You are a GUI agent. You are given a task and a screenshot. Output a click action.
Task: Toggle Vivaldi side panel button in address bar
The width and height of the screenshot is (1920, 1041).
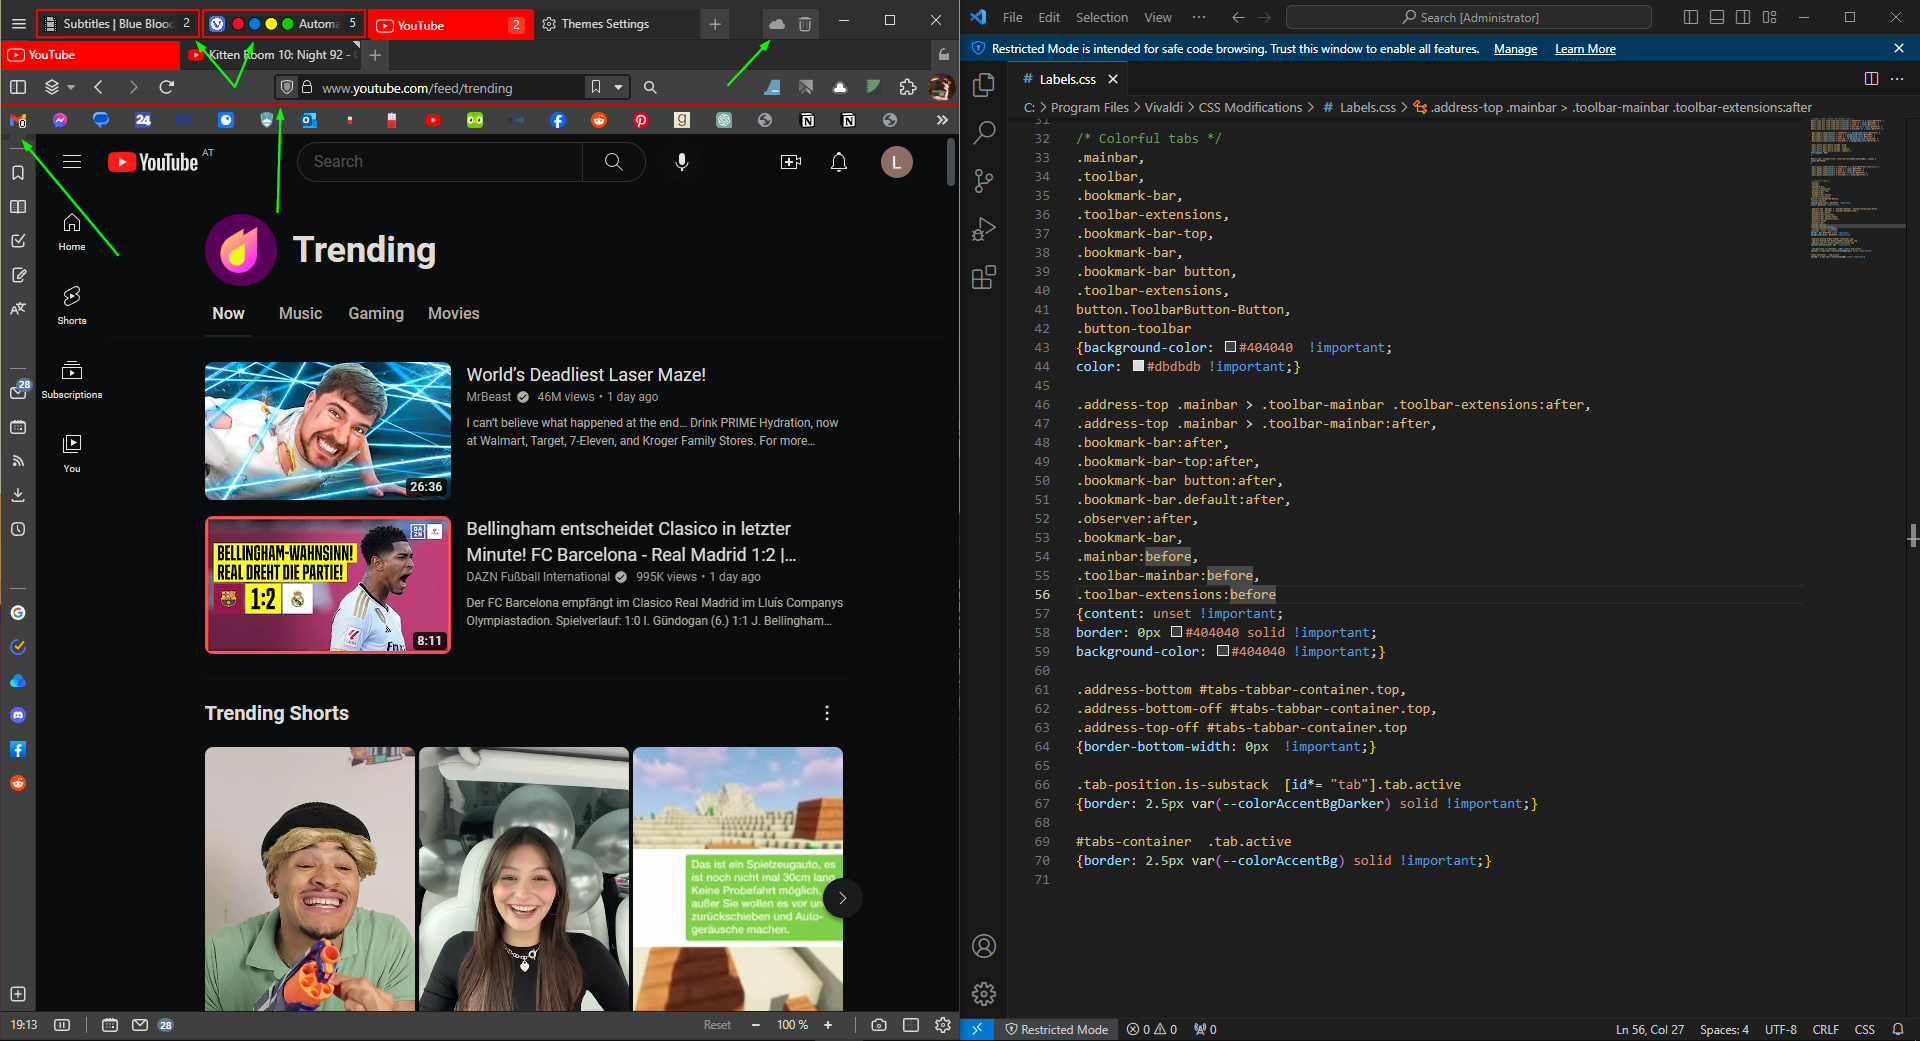[18, 87]
